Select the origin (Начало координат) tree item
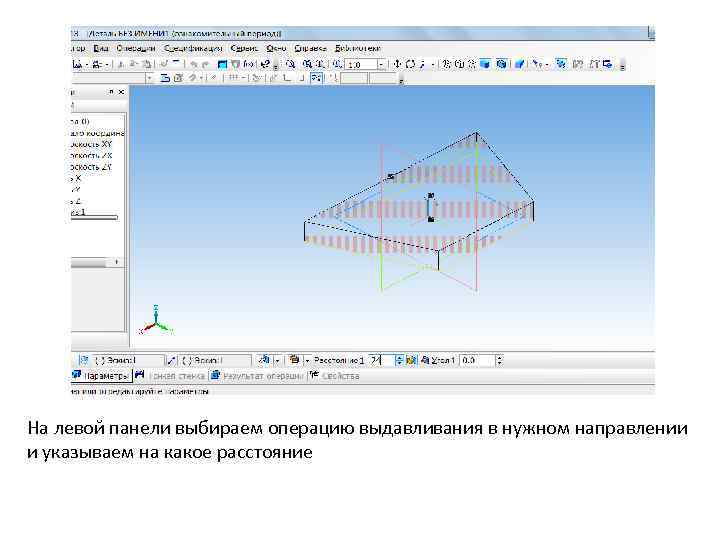 click(97, 133)
